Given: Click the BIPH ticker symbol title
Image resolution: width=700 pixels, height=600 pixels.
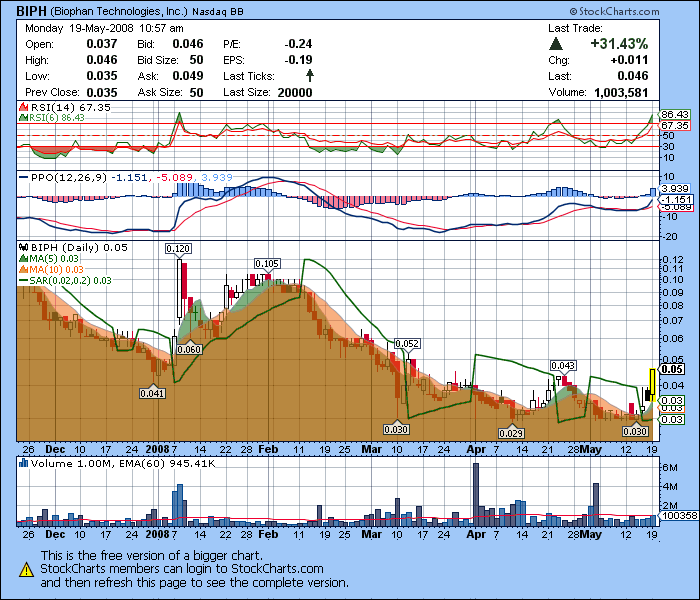Looking at the screenshot, I should pos(30,11).
